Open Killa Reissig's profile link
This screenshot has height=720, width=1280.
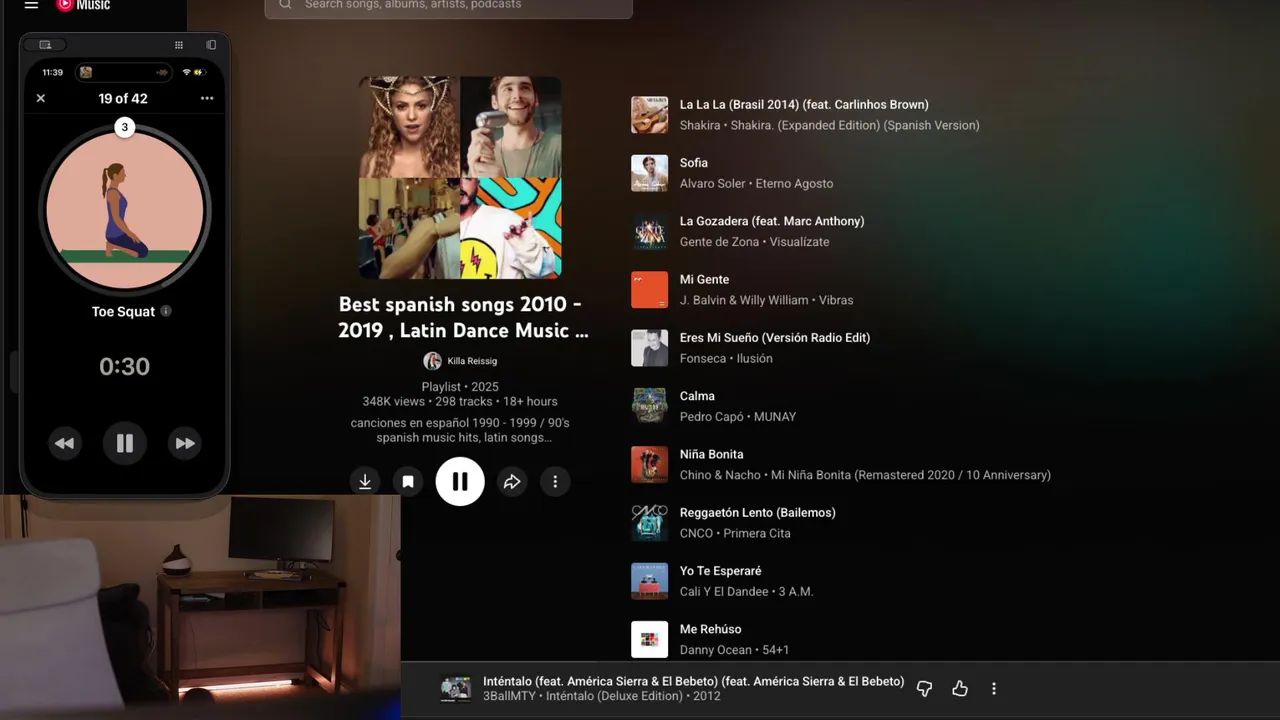coord(460,361)
